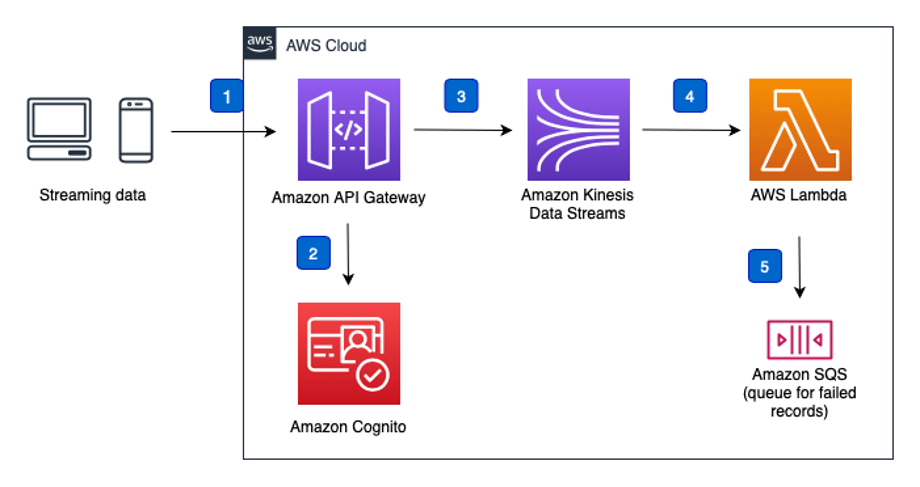The height and width of the screenshot is (487, 920).
Task: Click the arrow from API Gateway to Kinesis
Action: point(463,130)
